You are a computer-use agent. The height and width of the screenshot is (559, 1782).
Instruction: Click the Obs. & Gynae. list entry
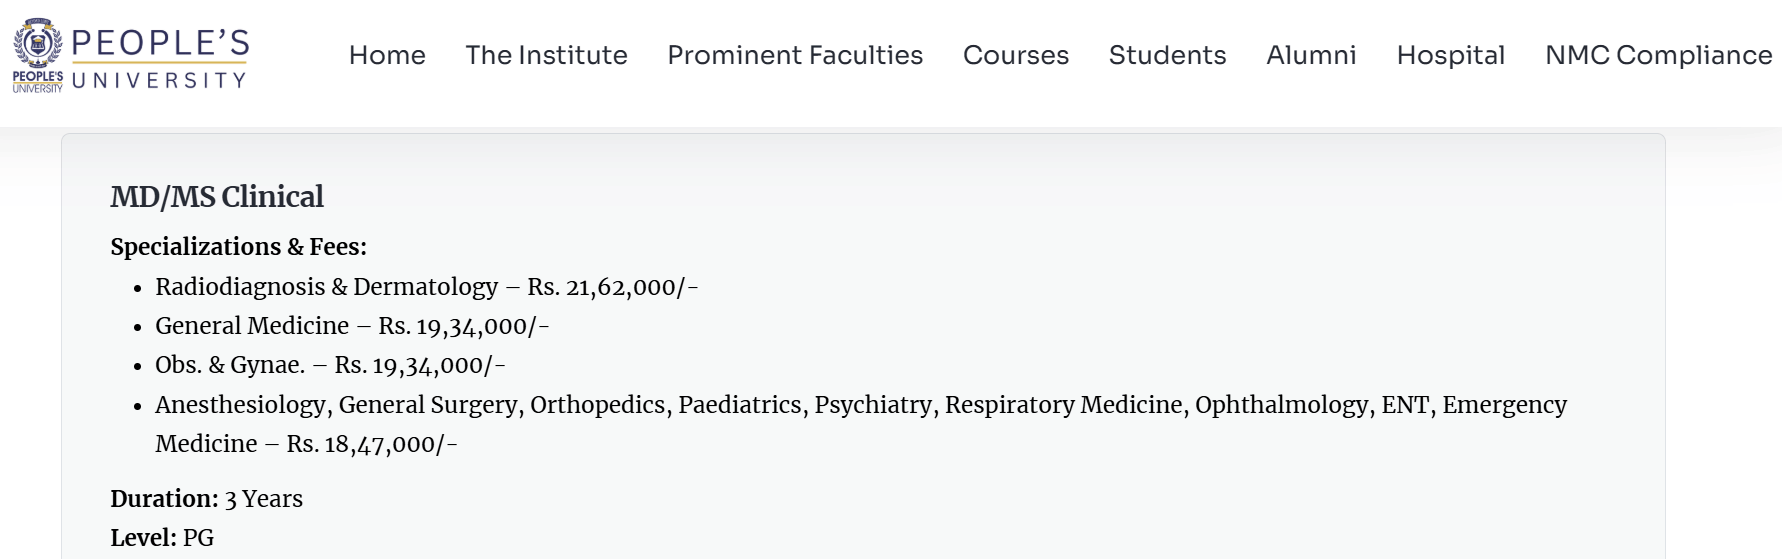(230, 365)
